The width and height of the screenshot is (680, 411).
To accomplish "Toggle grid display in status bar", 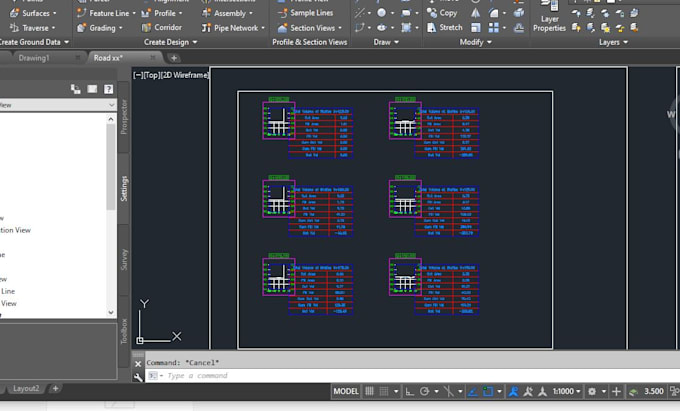I will [x=369, y=391].
